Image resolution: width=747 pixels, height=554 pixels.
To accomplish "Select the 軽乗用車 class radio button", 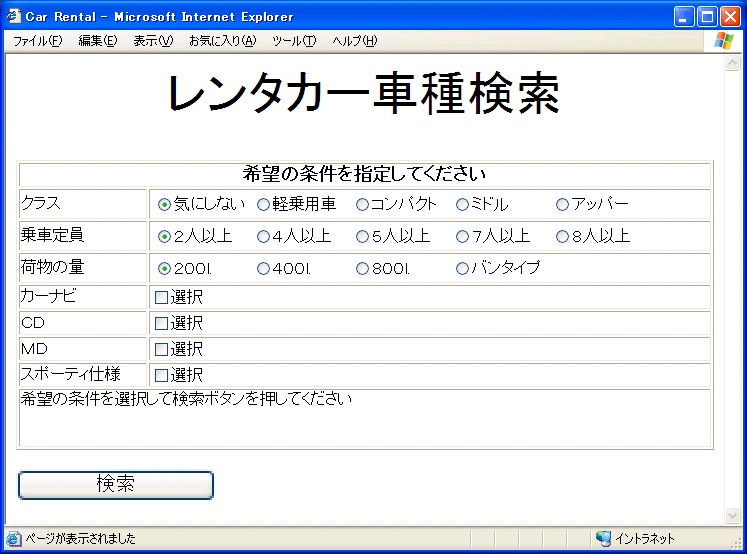I will (x=263, y=205).
